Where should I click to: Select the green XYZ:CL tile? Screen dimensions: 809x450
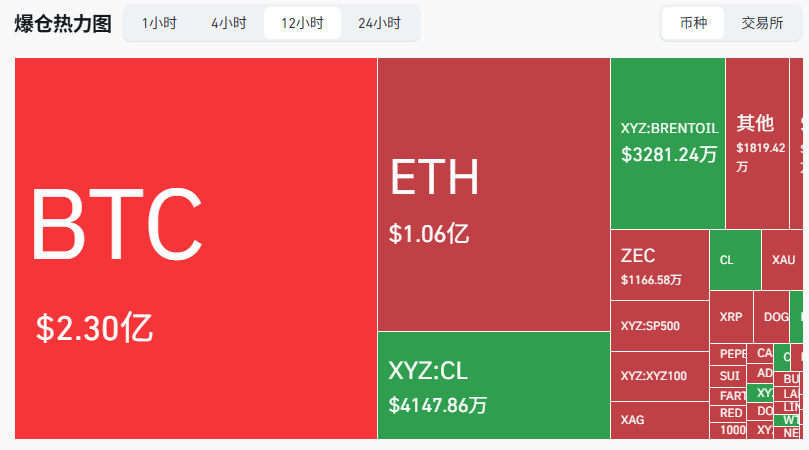493,385
